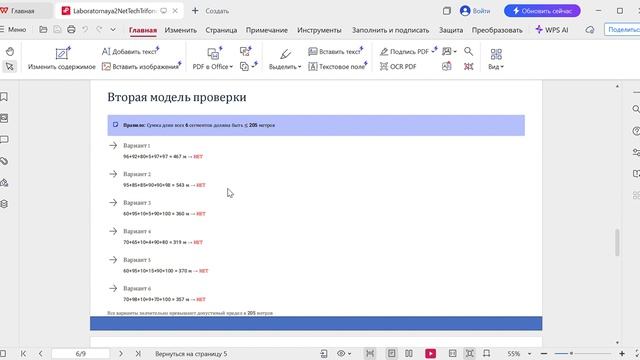The image size is (640, 360).
Task: Click Вернуться на страницу 5 link
Action: (191, 354)
